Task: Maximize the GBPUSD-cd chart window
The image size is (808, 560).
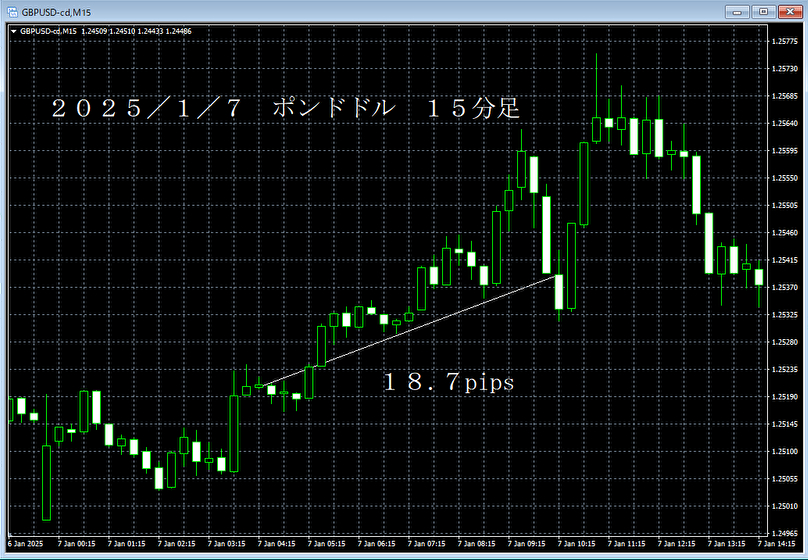Action: point(763,11)
